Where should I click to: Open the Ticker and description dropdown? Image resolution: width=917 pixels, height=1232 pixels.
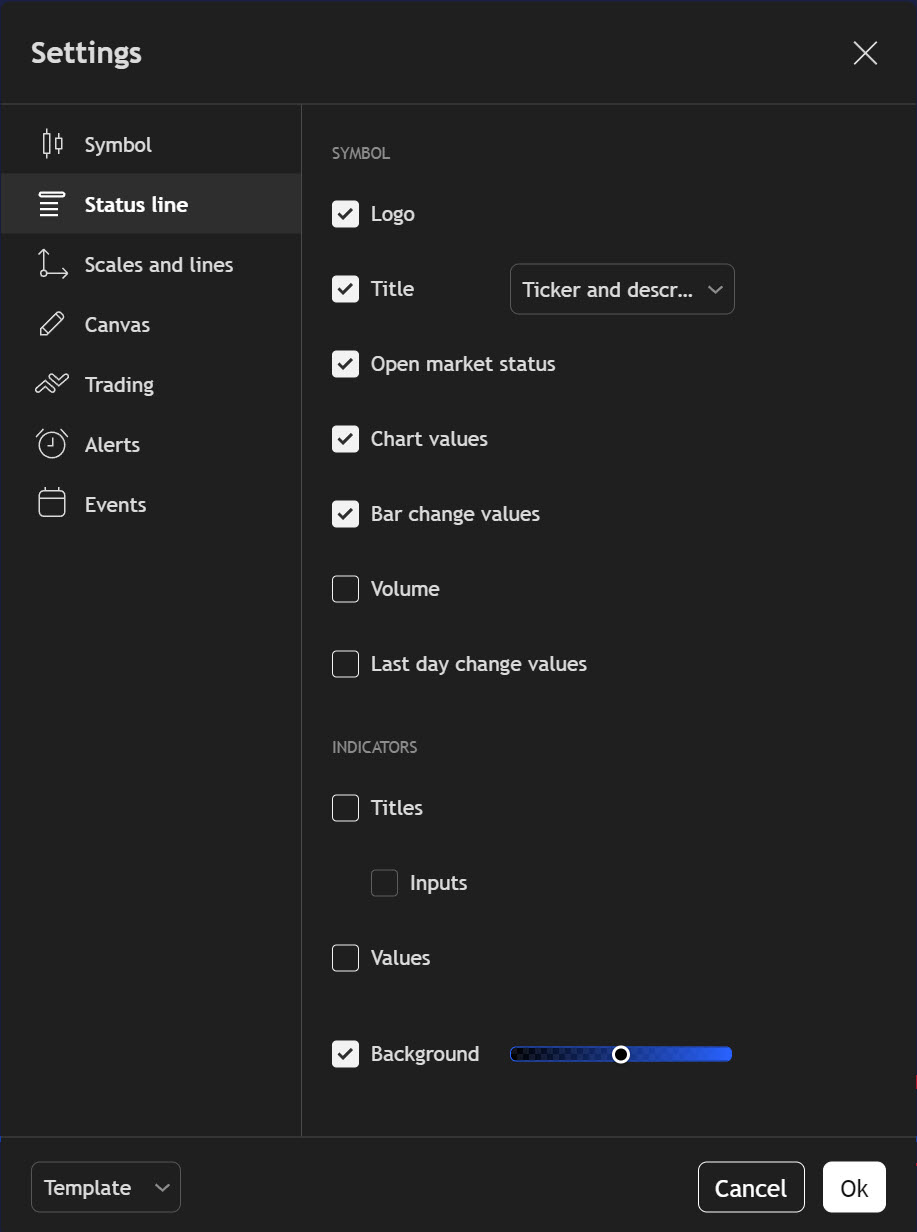click(x=622, y=289)
